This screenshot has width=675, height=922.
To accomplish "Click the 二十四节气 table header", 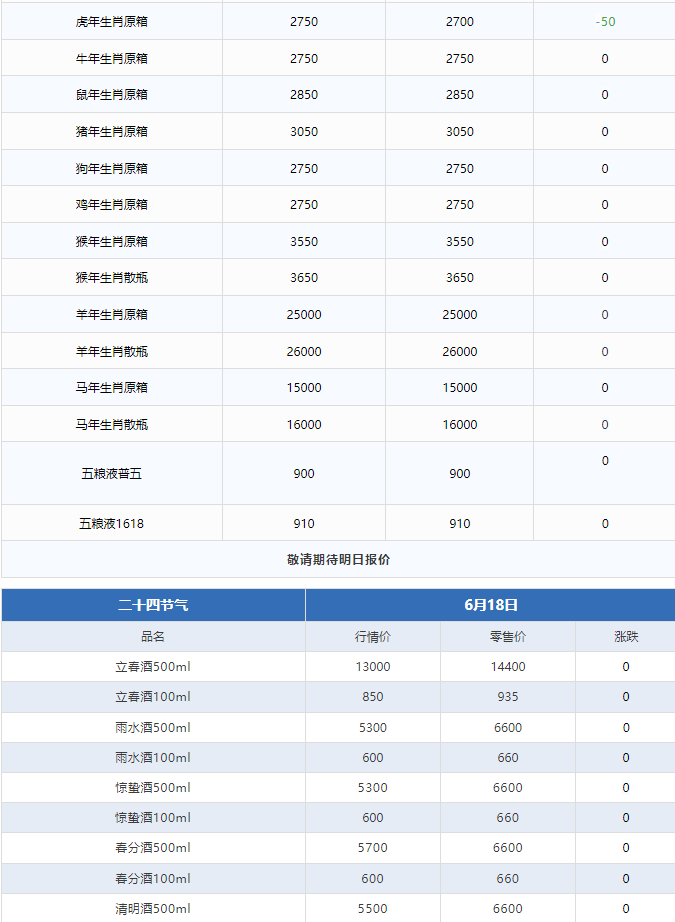I will 153,605.
